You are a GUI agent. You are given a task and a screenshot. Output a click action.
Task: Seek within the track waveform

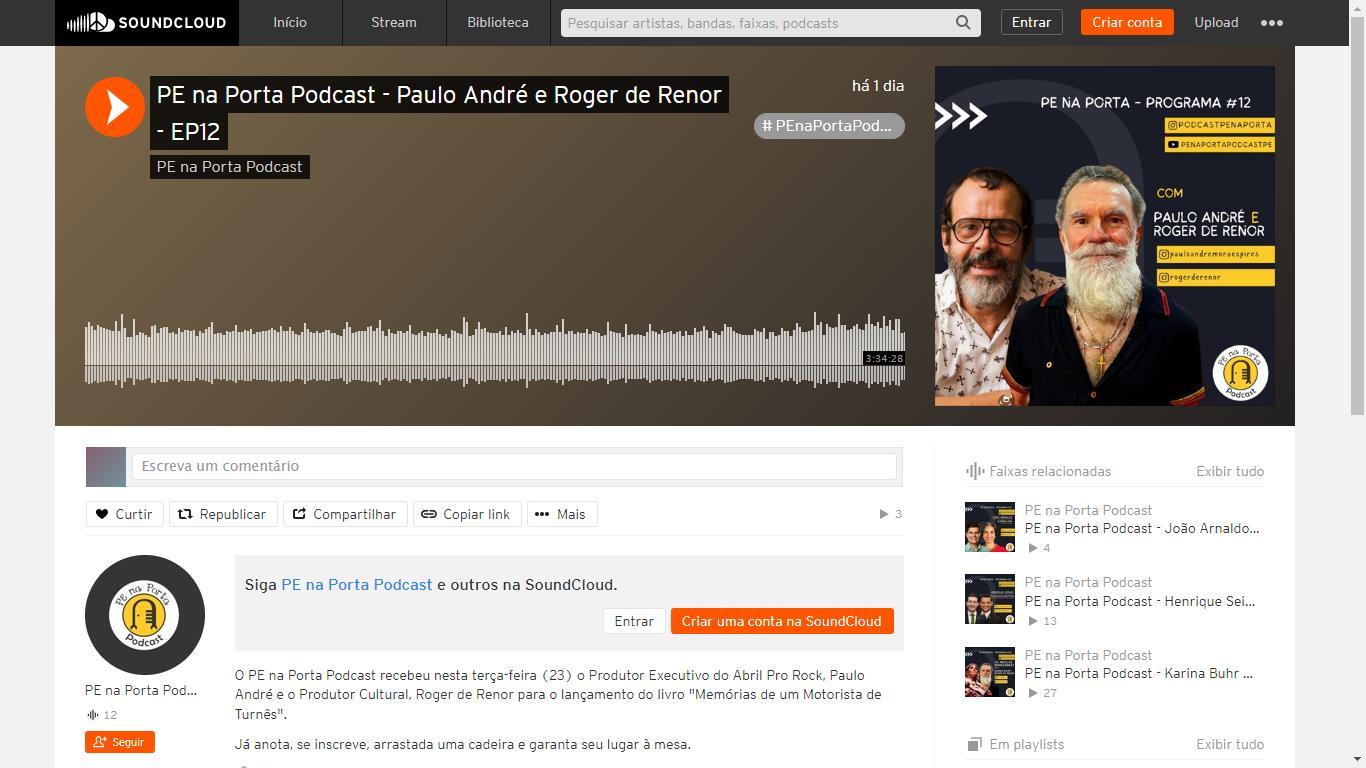coord(495,350)
